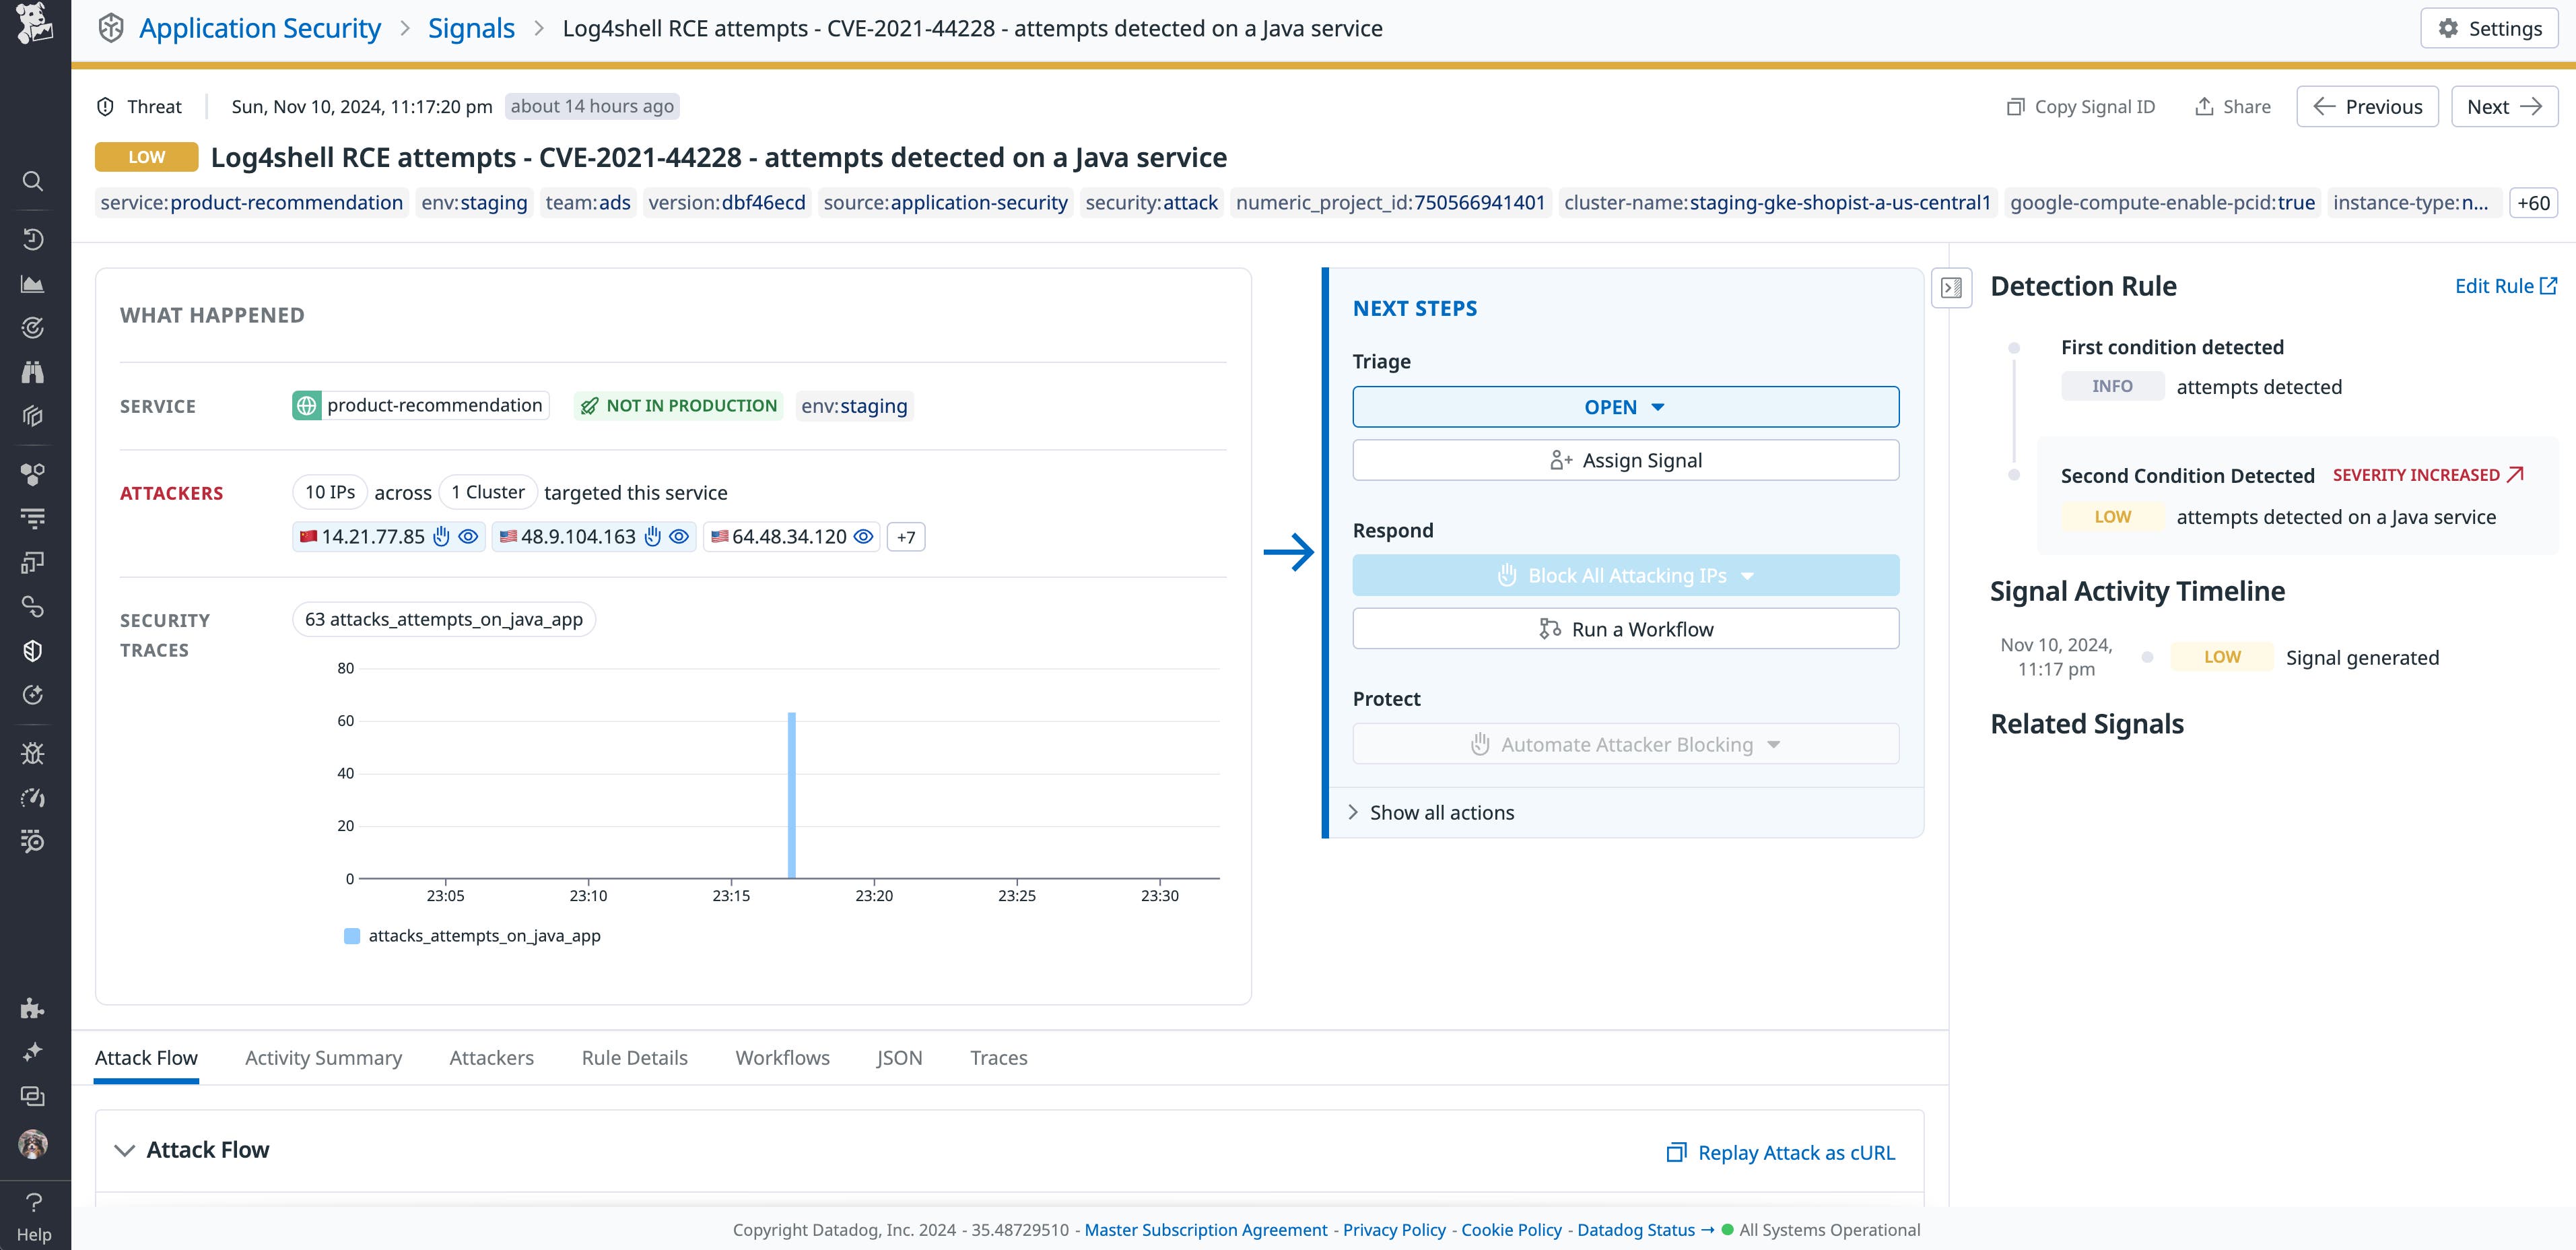Toggle the attacks_attempts_on_java_app legend entry
The image size is (2576, 1250).
point(473,936)
